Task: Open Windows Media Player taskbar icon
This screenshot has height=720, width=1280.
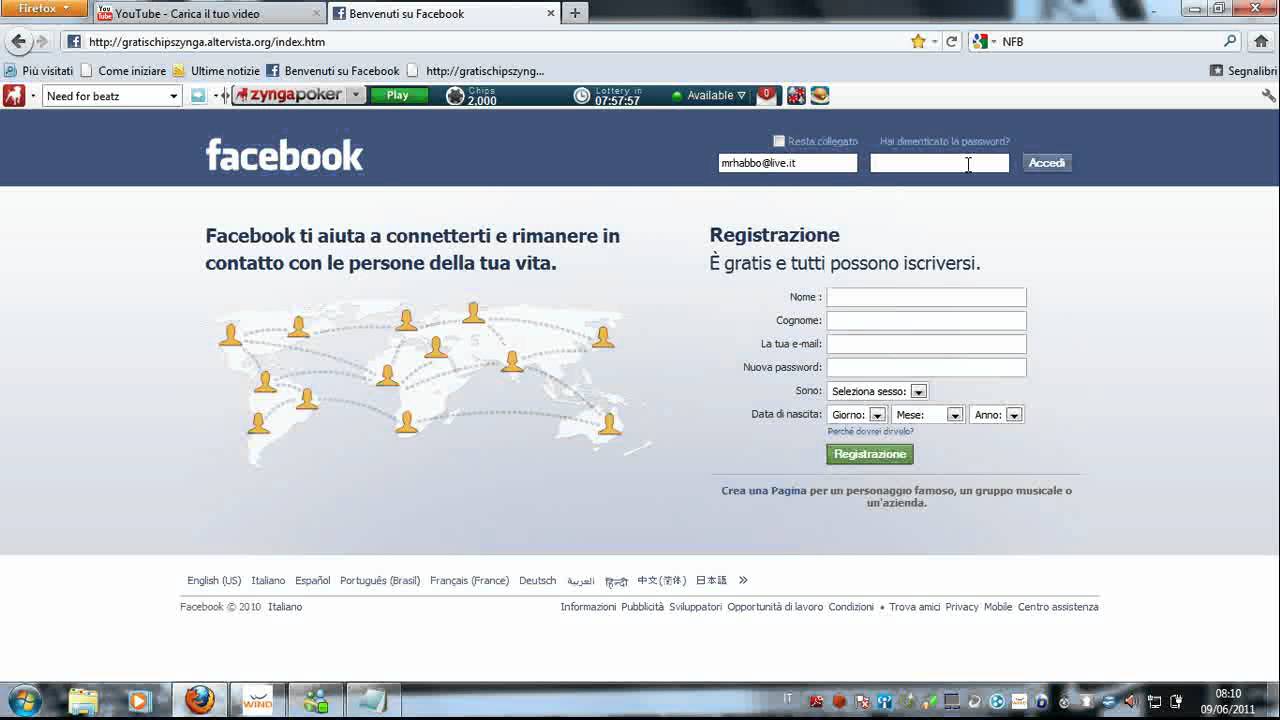Action: [x=138, y=701]
